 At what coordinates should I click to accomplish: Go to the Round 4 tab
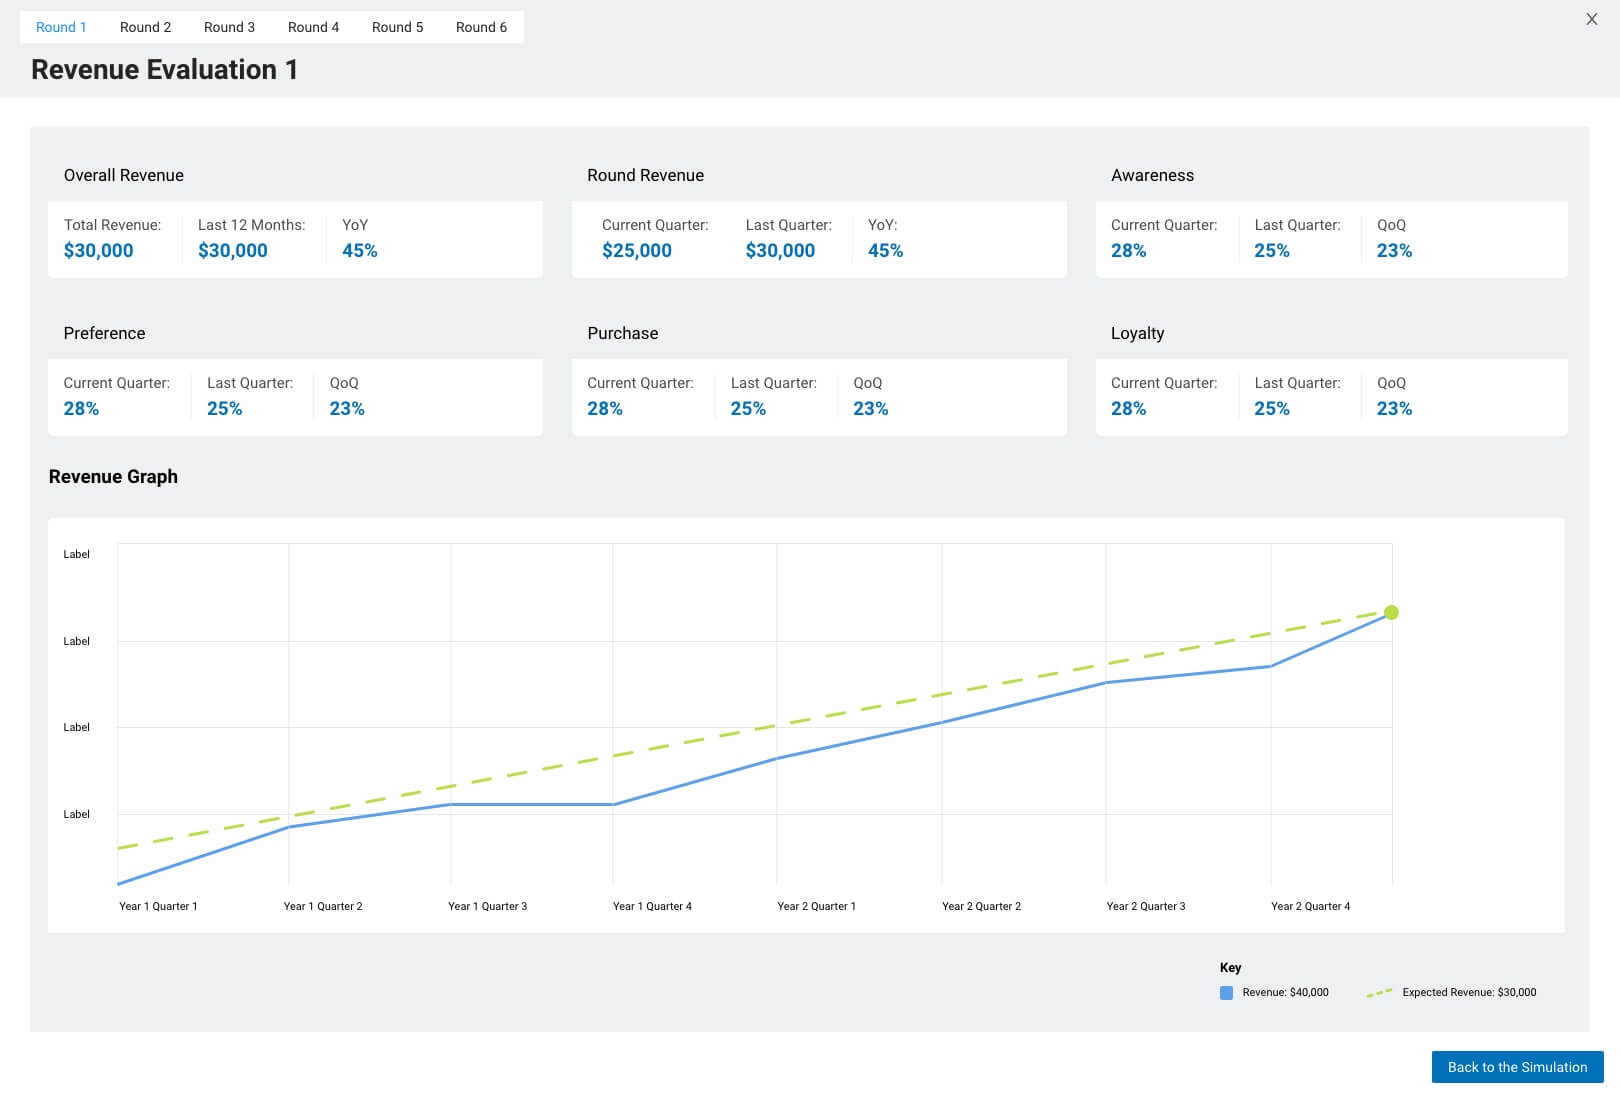click(x=313, y=27)
